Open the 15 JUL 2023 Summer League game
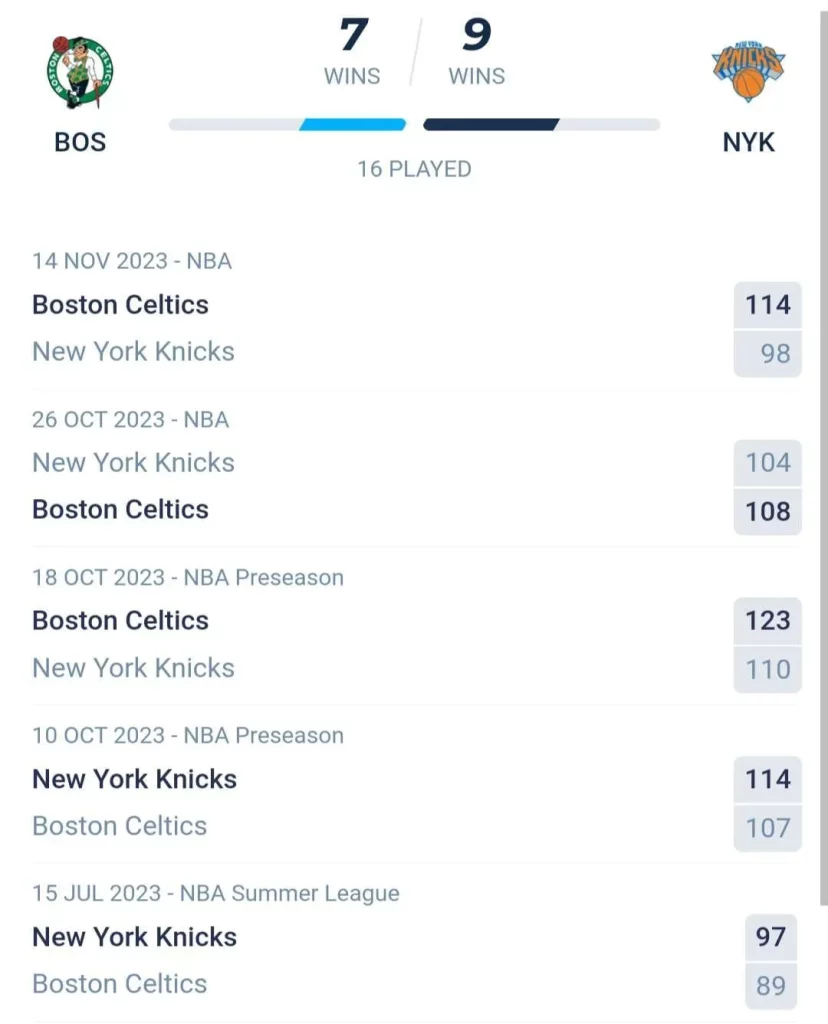This screenshot has height=1024, width=828. click(216, 893)
